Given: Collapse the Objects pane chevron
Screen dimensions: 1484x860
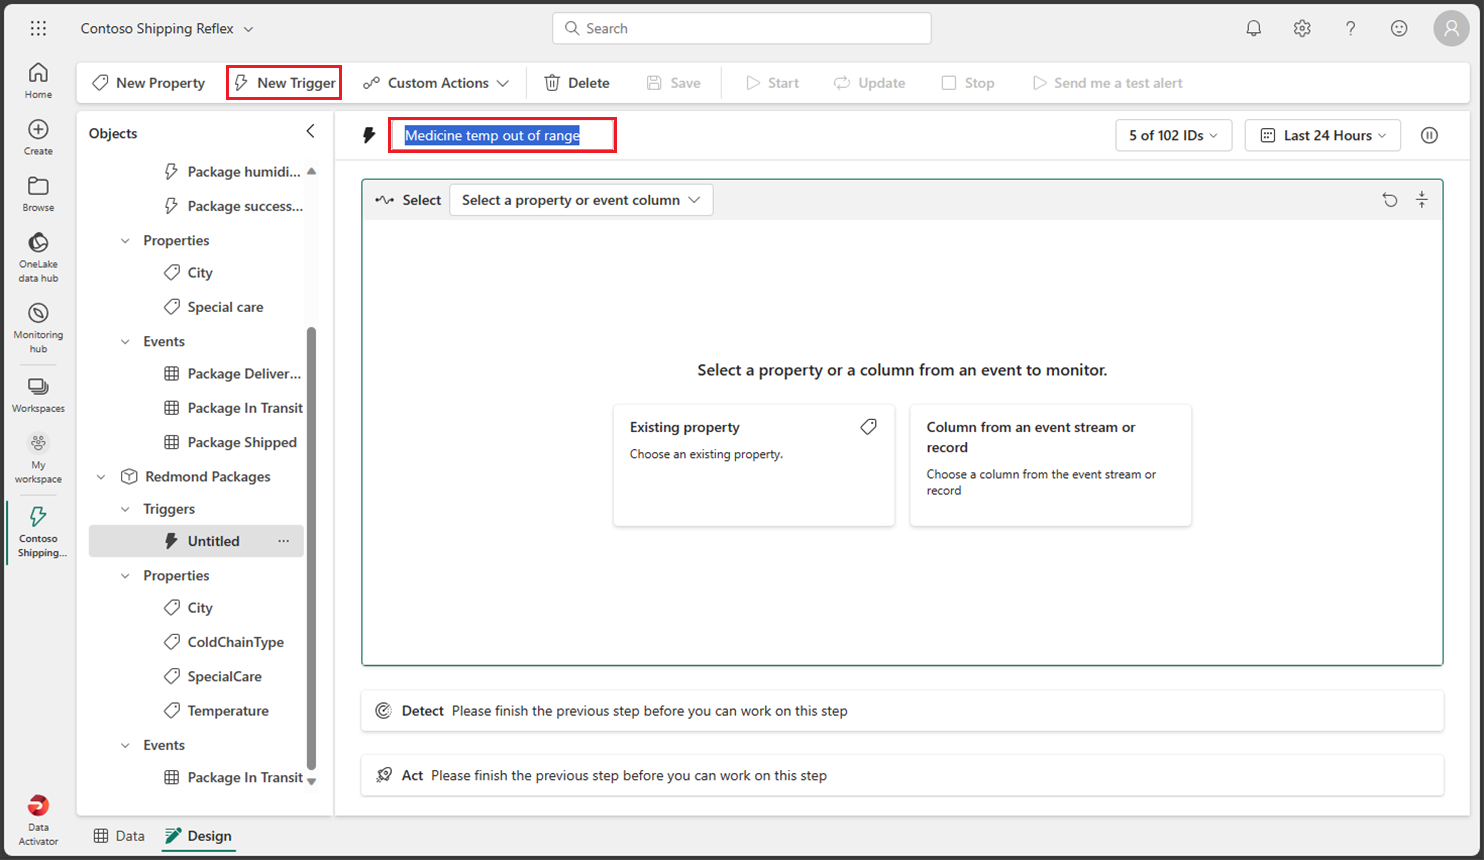Looking at the screenshot, I should (310, 131).
